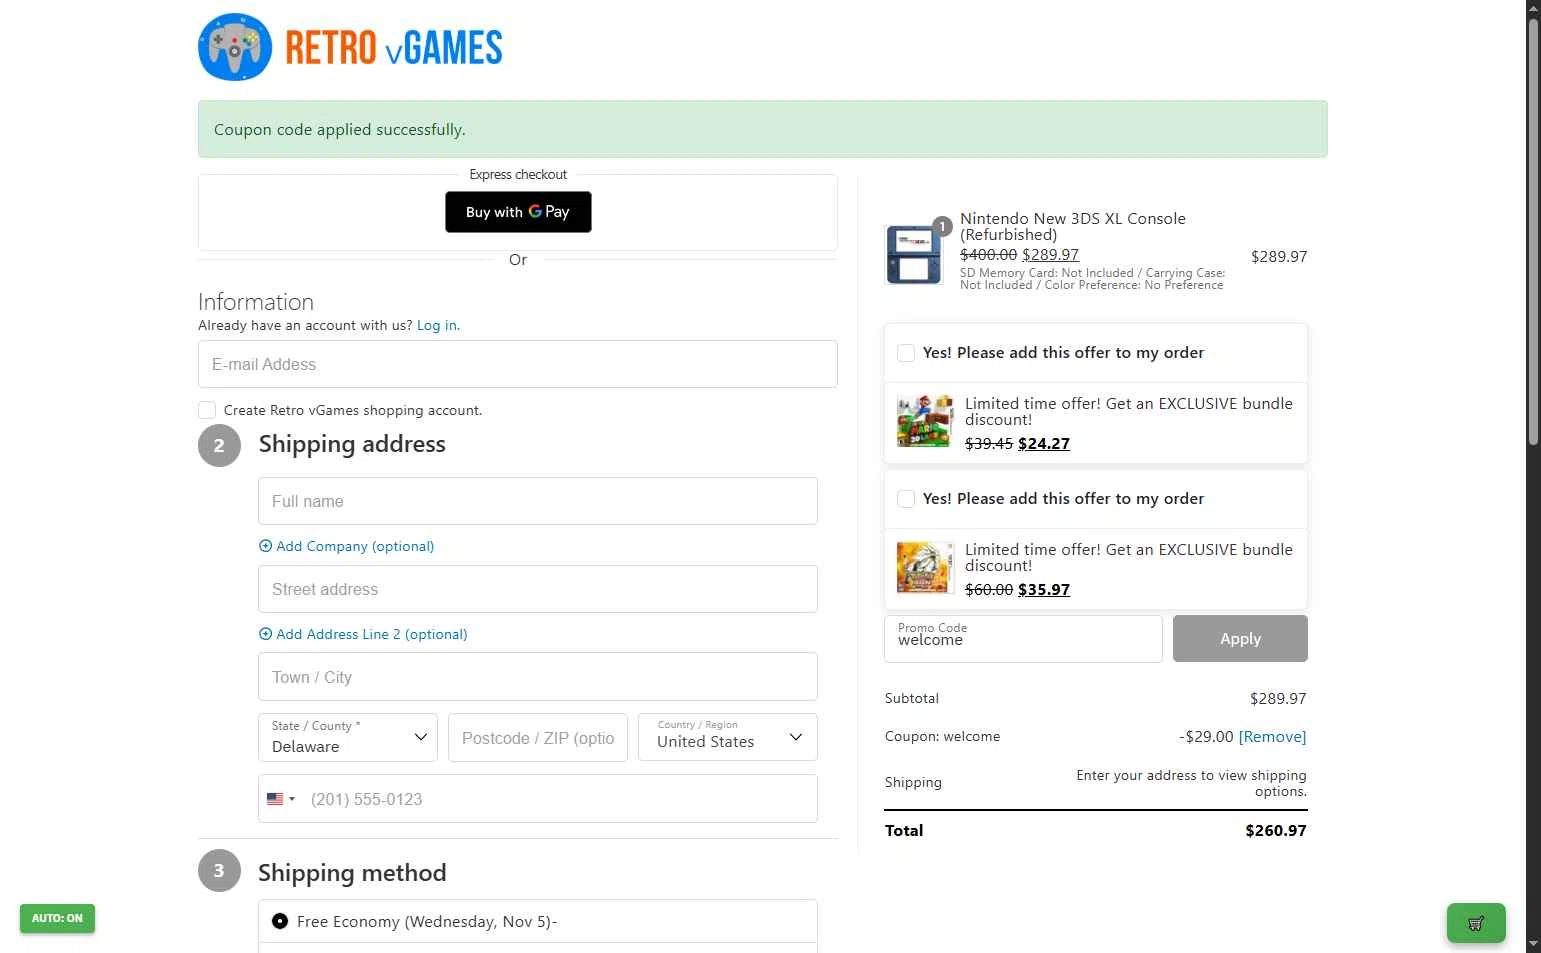Click the Retro vGames controller logo
The height and width of the screenshot is (953, 1541).
235,47
